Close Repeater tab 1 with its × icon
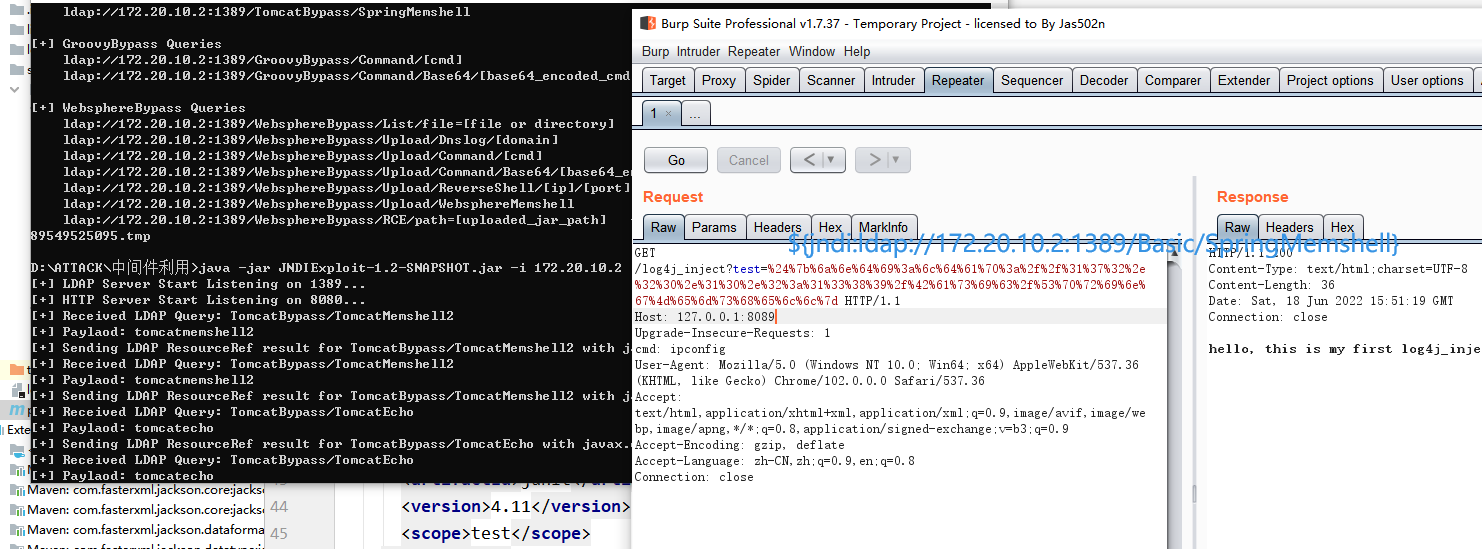Viewport: 1482px width, 549px height. [669, 114]
